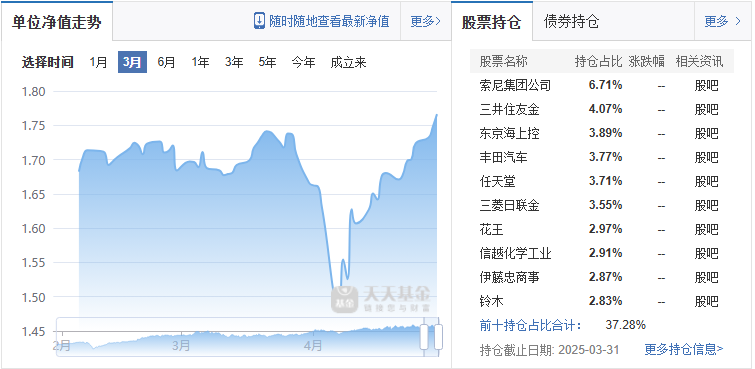Viewport: 755px width, 369px height.
Task: Grab the left range slider handle
Action: pos(424,336)
